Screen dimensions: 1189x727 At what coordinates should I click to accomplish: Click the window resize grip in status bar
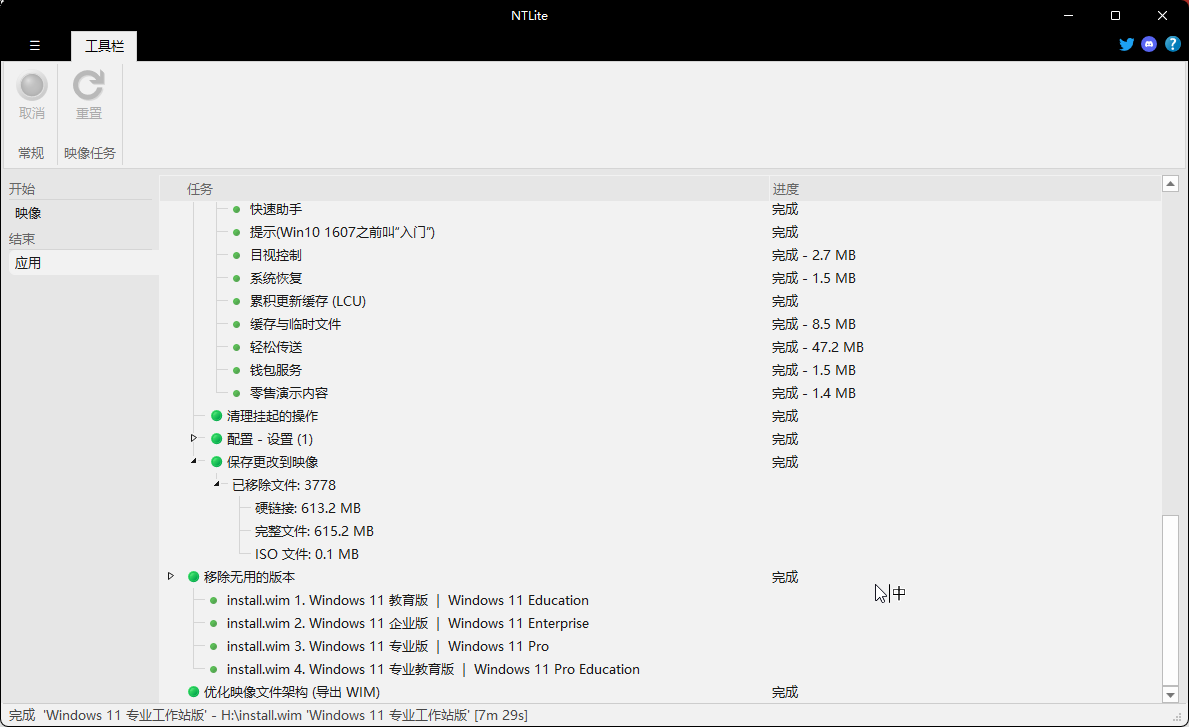click(x=1178, y=717)
